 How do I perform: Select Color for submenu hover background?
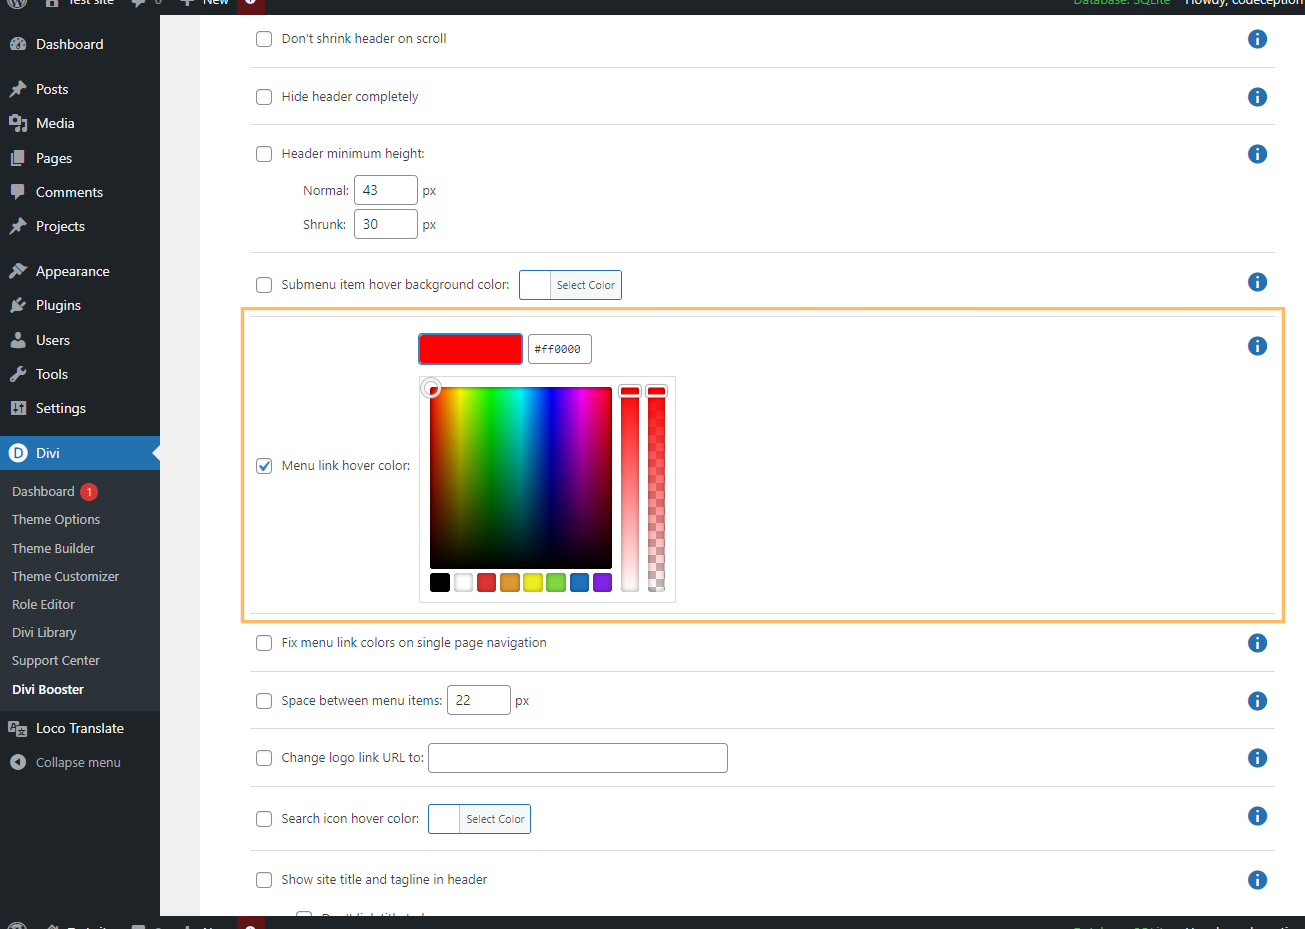click(x=570, y=285)
